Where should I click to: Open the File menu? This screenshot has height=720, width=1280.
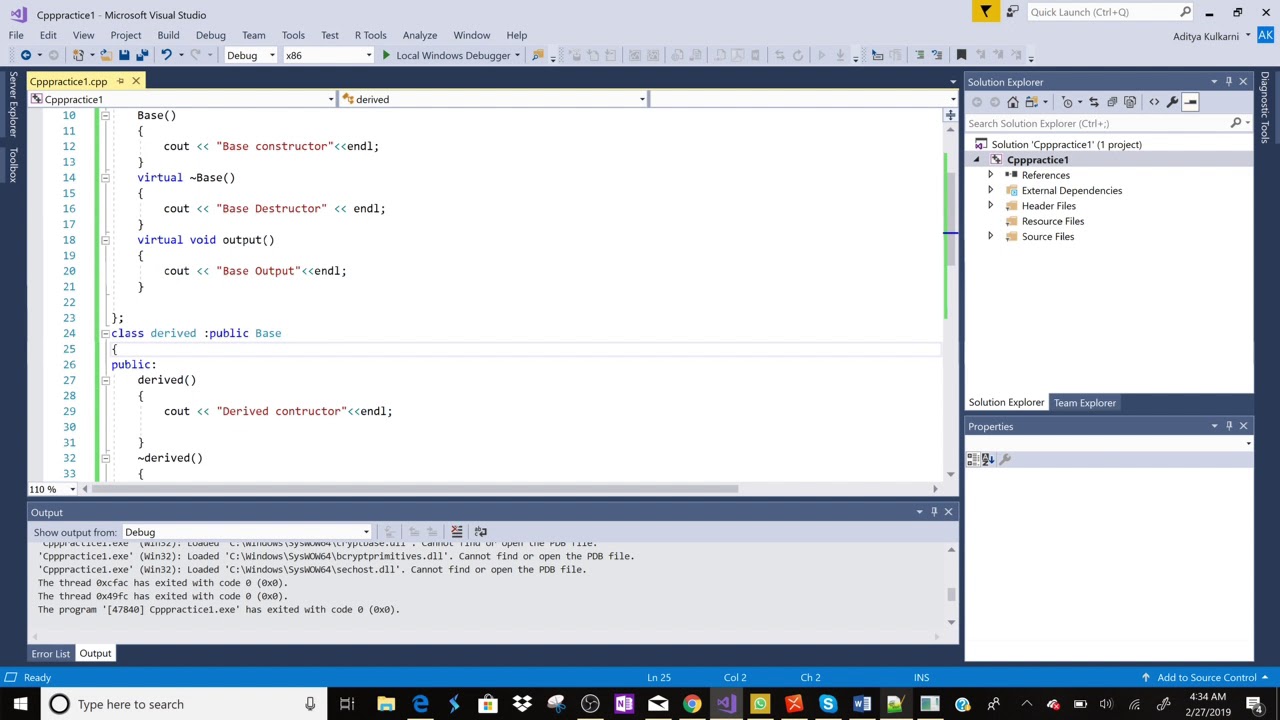coord(16,35)
